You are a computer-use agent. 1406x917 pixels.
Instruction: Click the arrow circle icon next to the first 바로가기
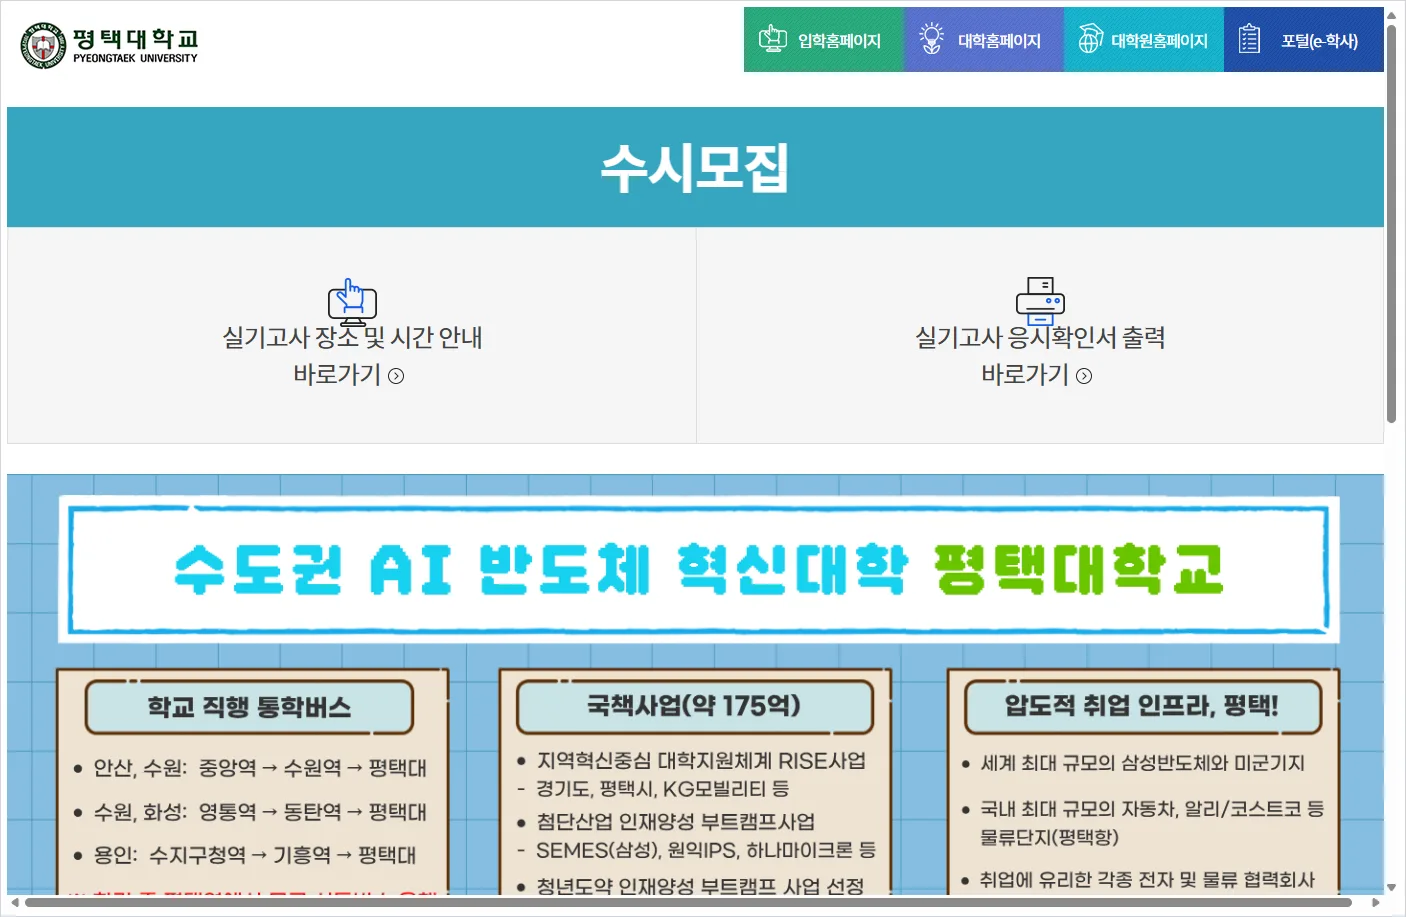(396, 376)
